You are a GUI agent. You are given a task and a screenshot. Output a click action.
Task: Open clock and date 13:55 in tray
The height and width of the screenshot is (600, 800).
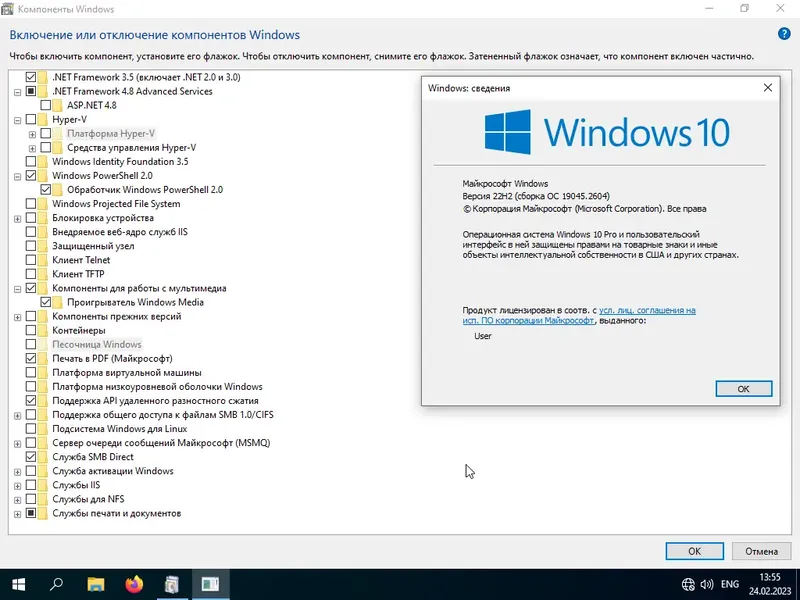pyautogui.click(x=770, y=584)
